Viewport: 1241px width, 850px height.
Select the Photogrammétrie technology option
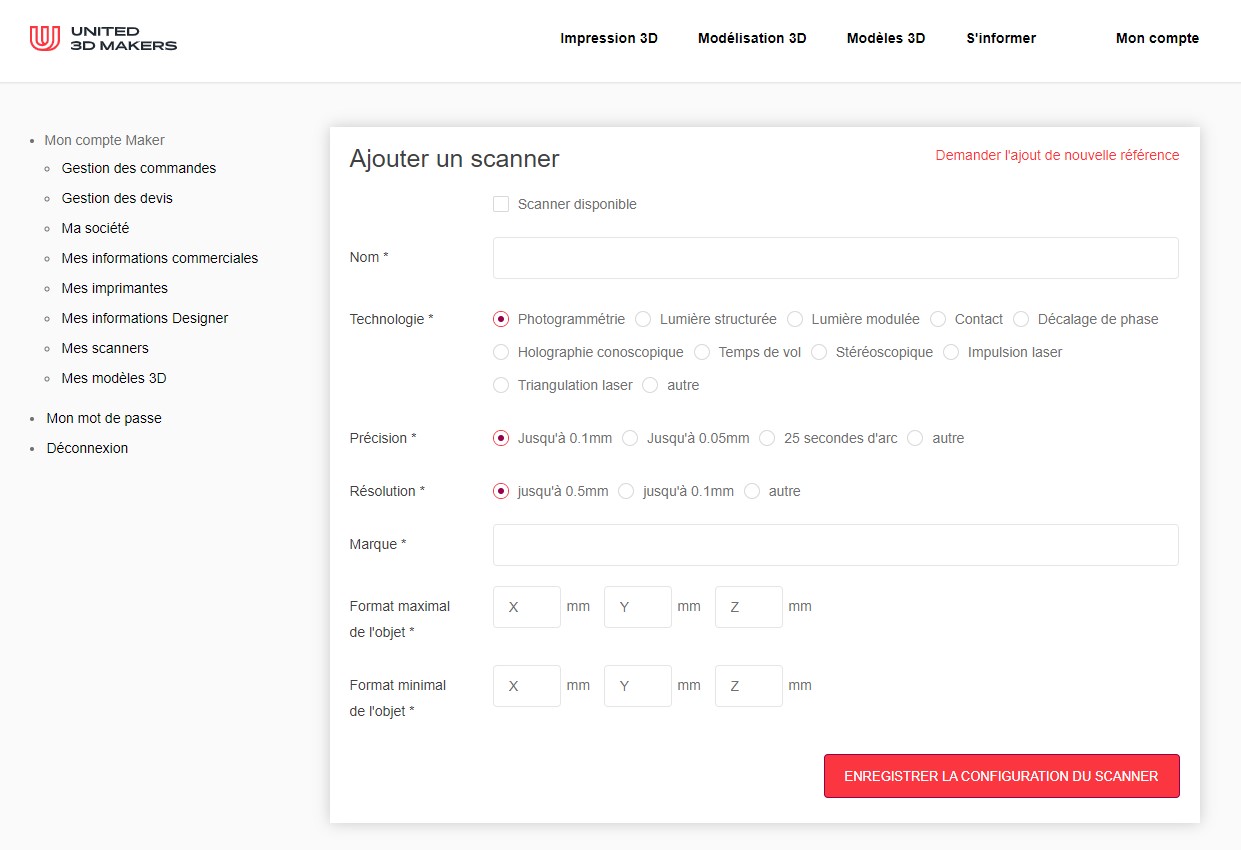coord(501,319)
